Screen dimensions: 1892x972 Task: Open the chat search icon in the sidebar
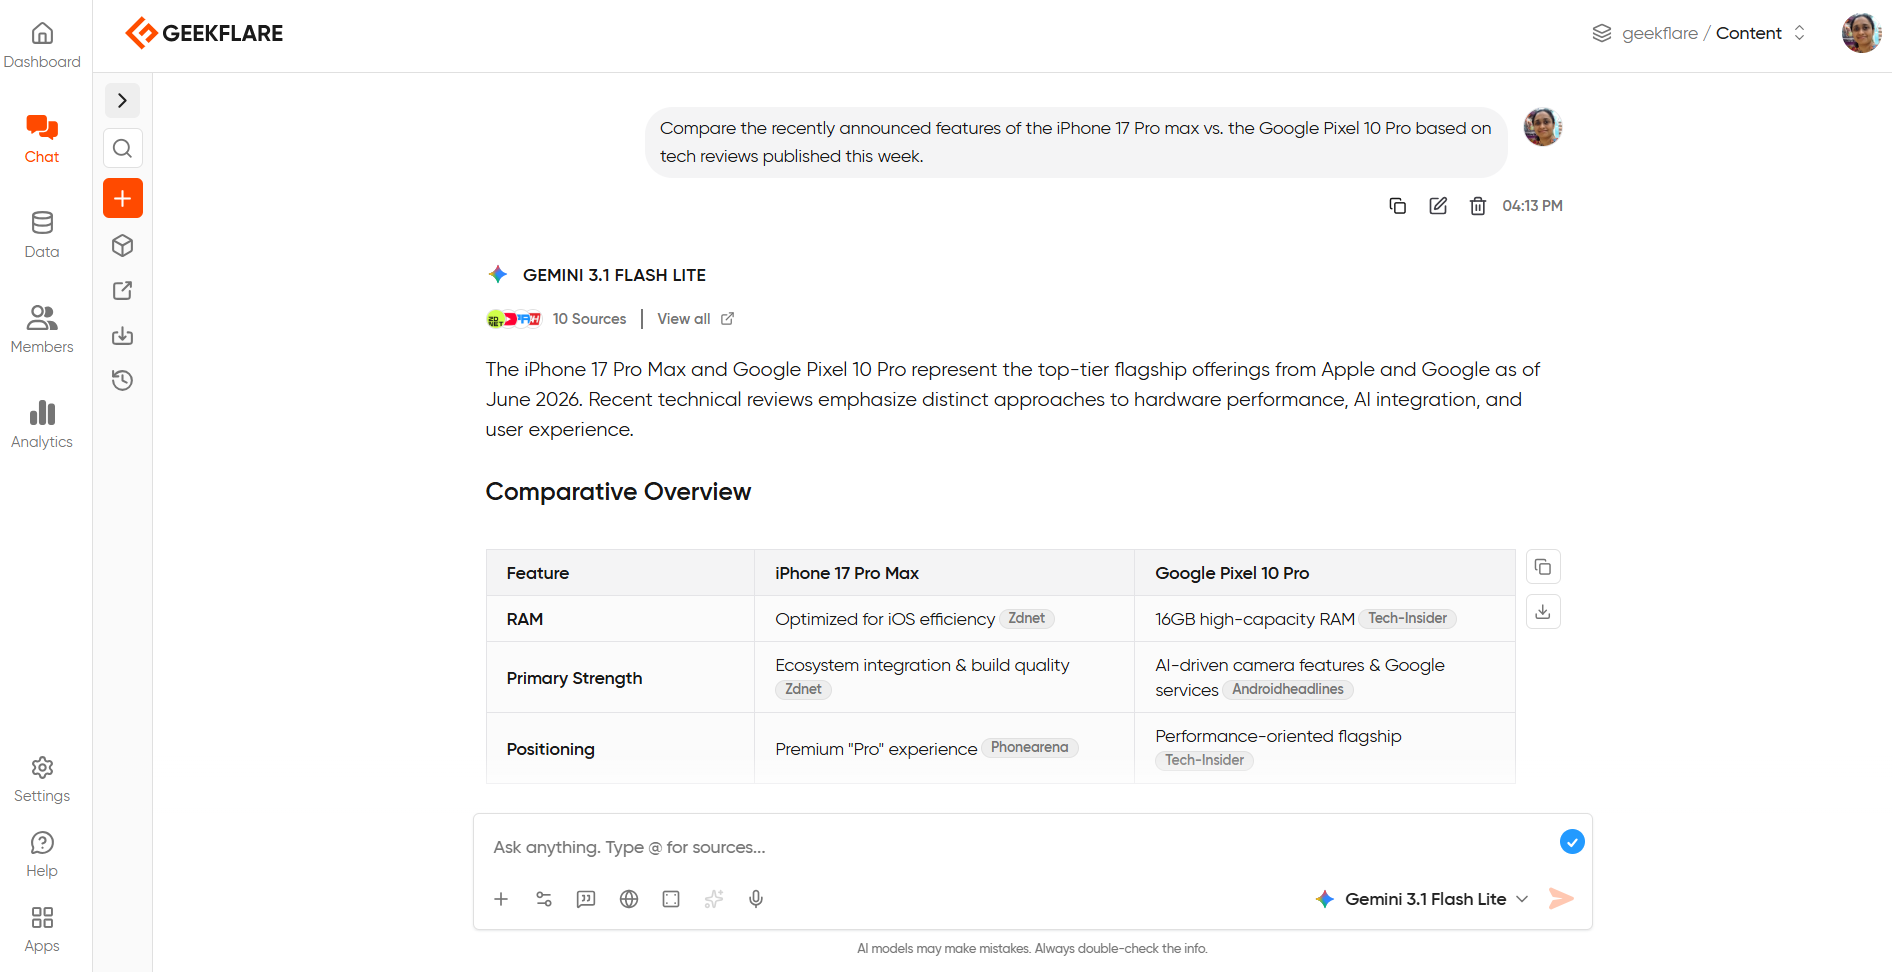pyautogui.click(x=122, y=148)
